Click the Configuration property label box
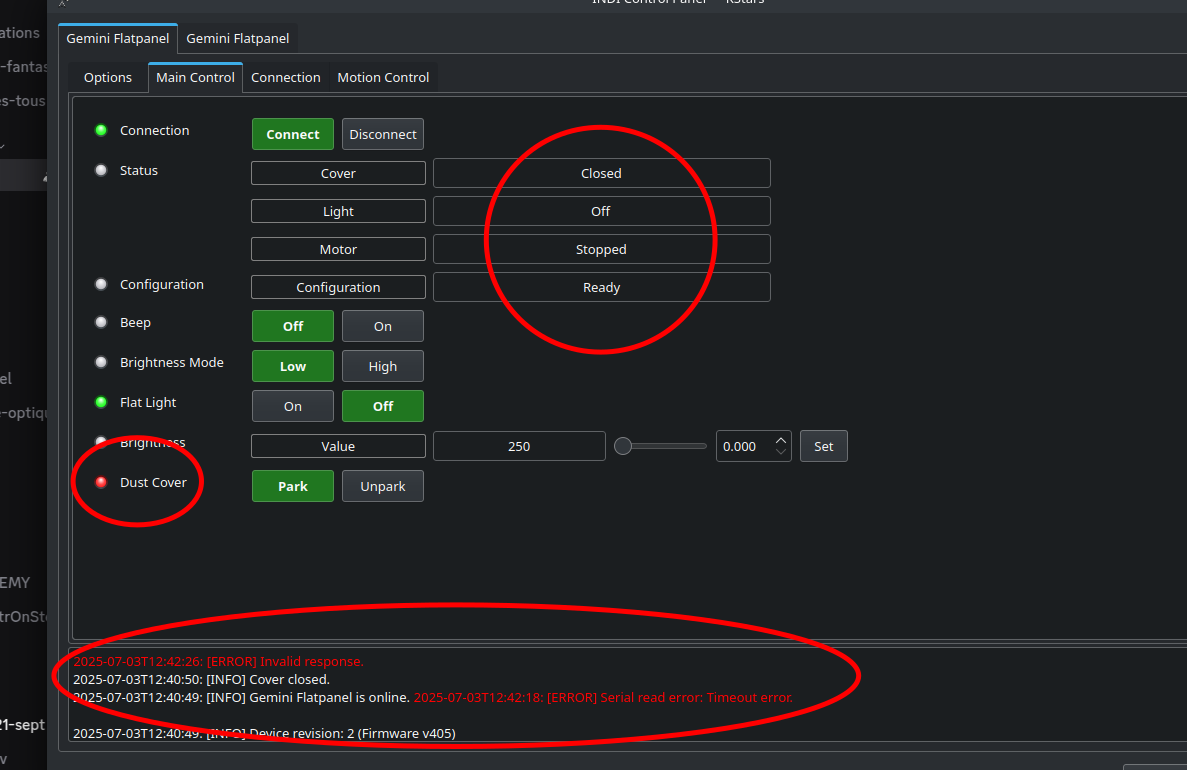Screen dimensions: 1187x770 click(x=338, y=287)
